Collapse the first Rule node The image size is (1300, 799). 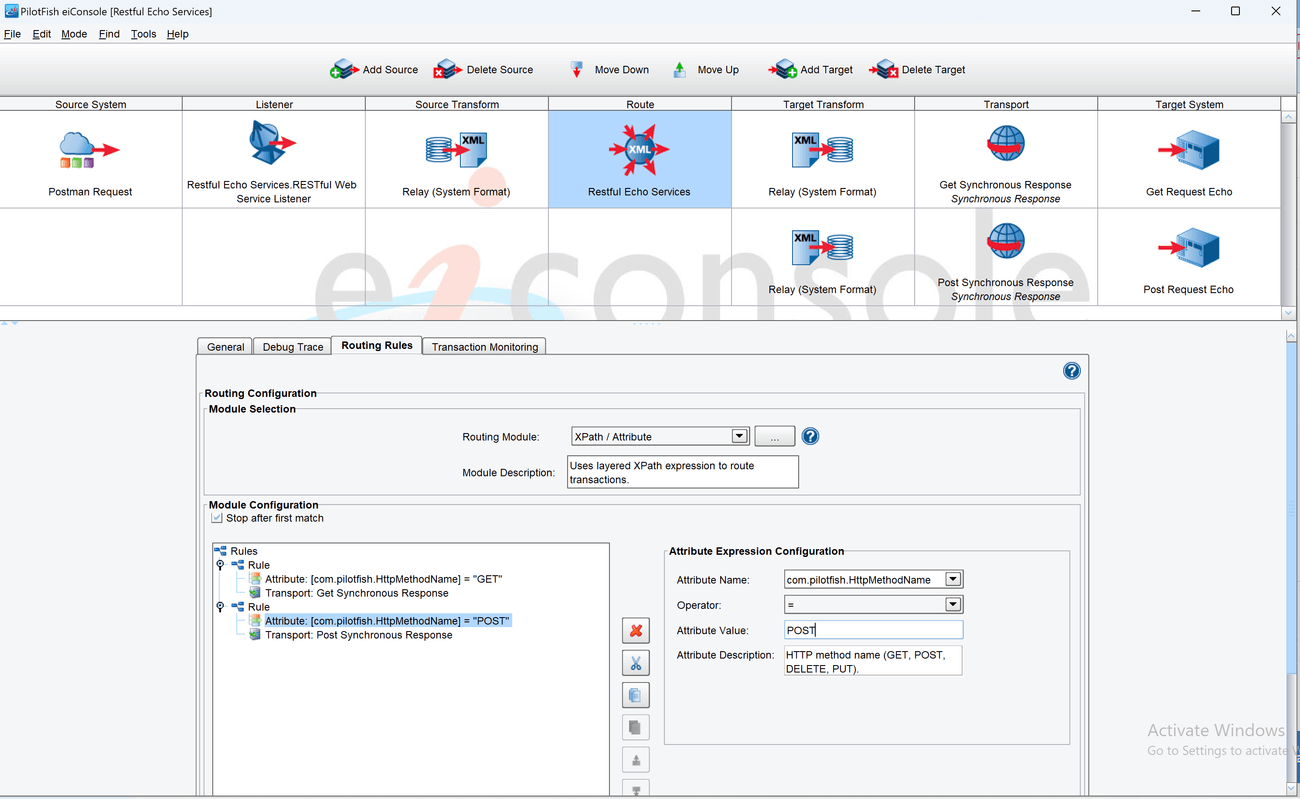pos(220,565)
